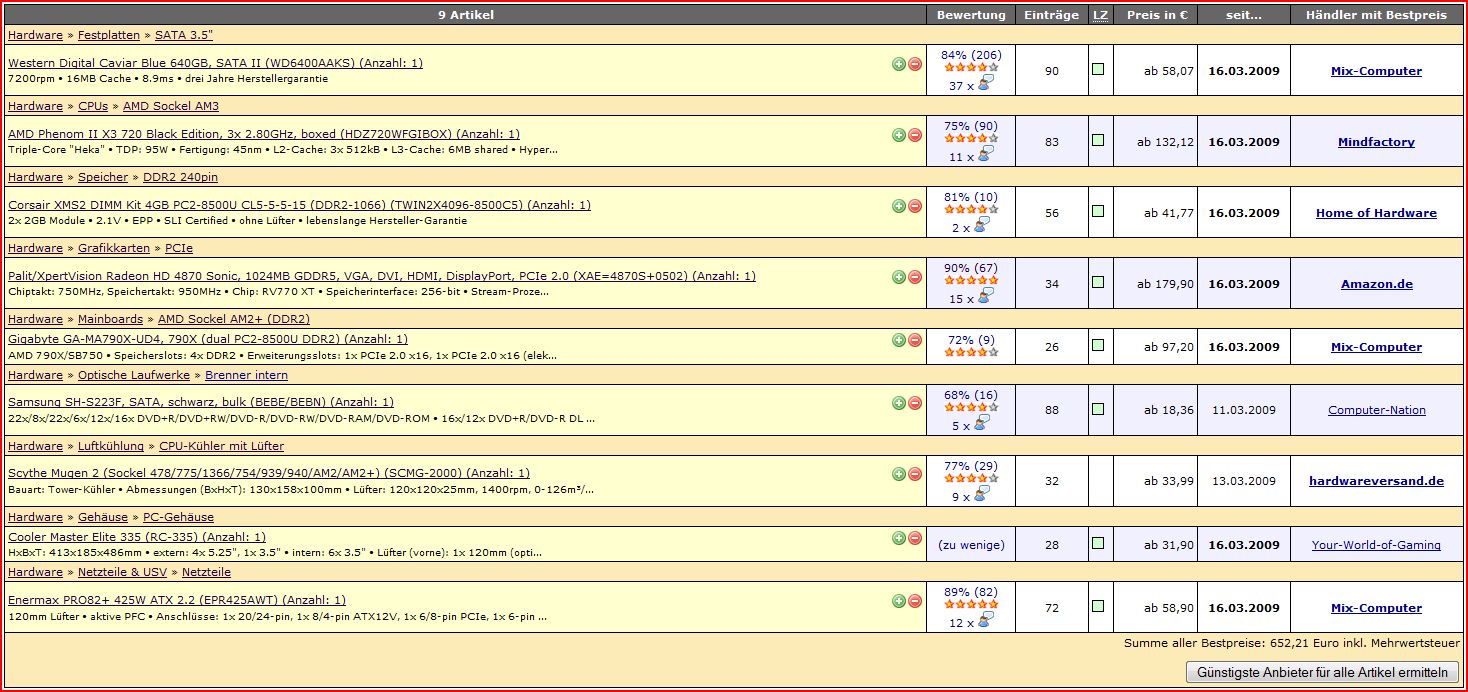
Task: Open the AMD Sockel AM3 category link
Action: pyautogui.click(x=171, y=106)
